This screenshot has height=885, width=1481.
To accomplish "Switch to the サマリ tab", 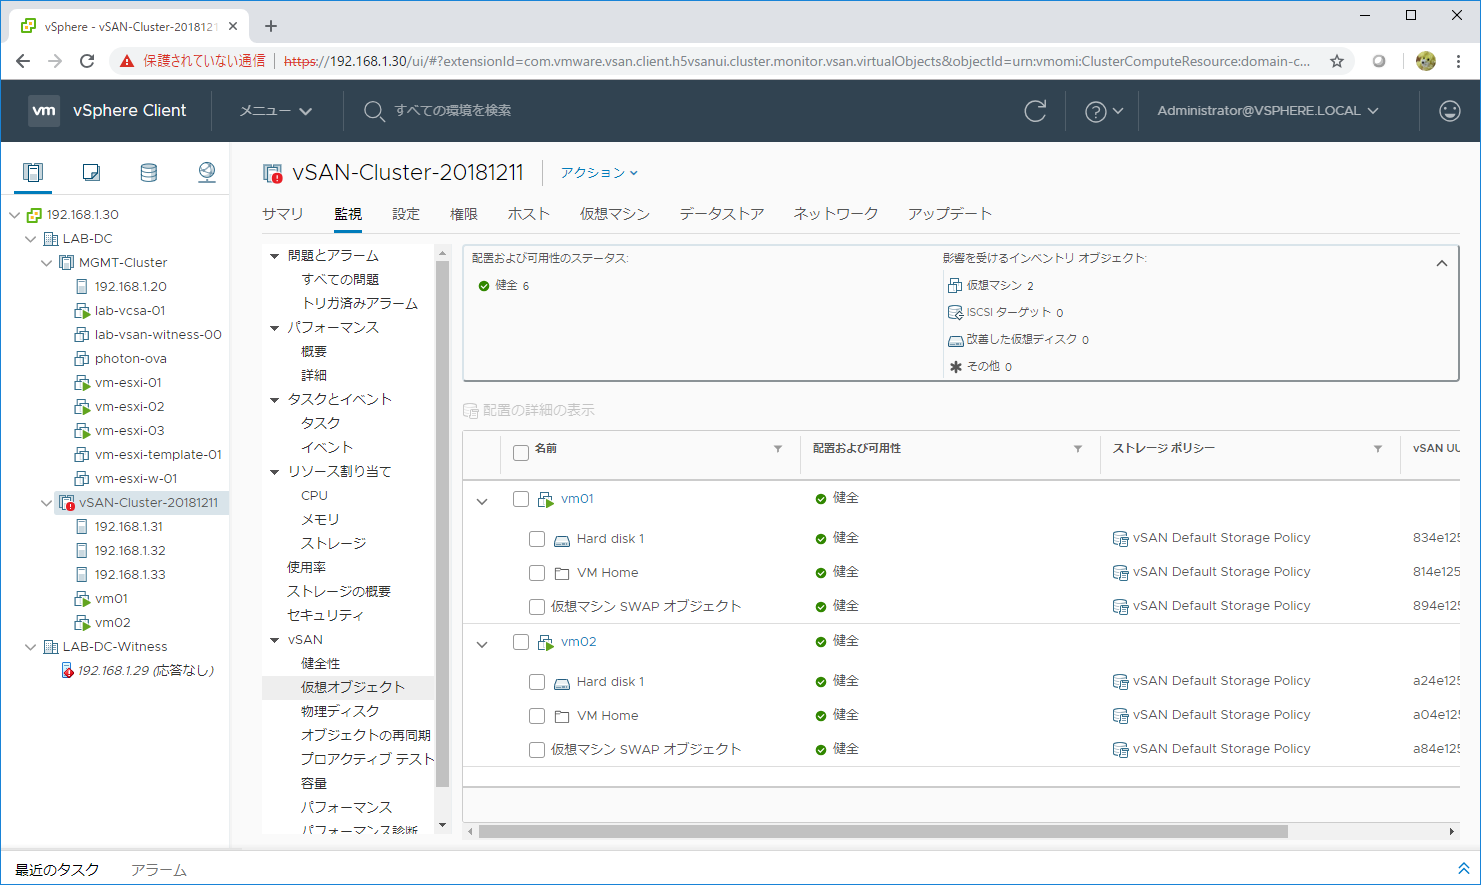I will pyautogui.click(x=283, y=214).
